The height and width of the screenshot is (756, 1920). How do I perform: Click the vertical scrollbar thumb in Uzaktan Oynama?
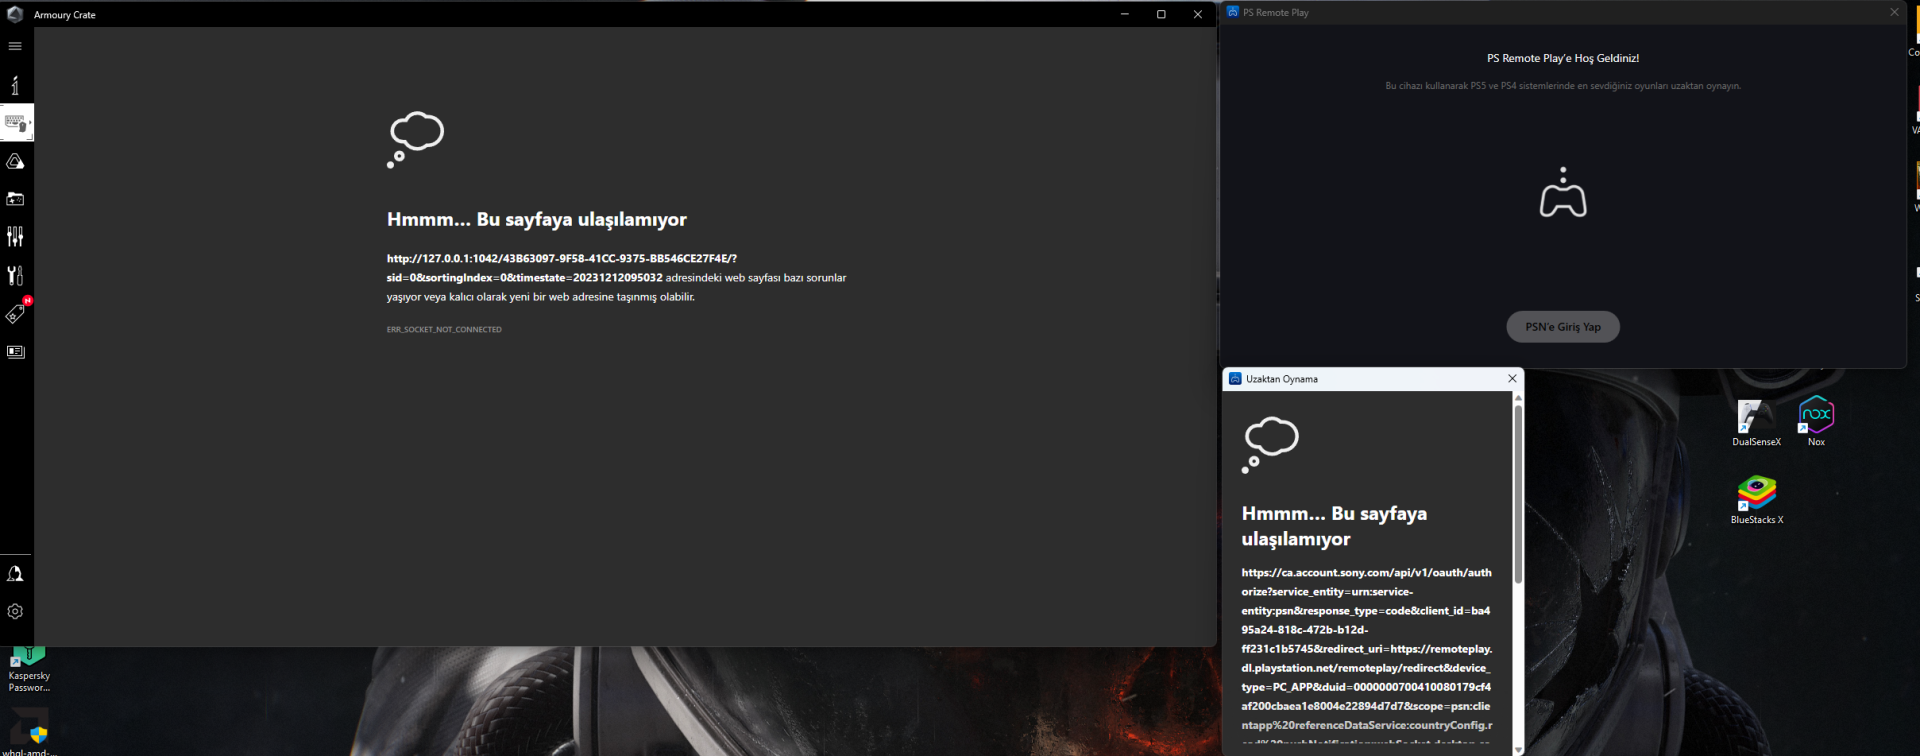[x=1518, y=494]
